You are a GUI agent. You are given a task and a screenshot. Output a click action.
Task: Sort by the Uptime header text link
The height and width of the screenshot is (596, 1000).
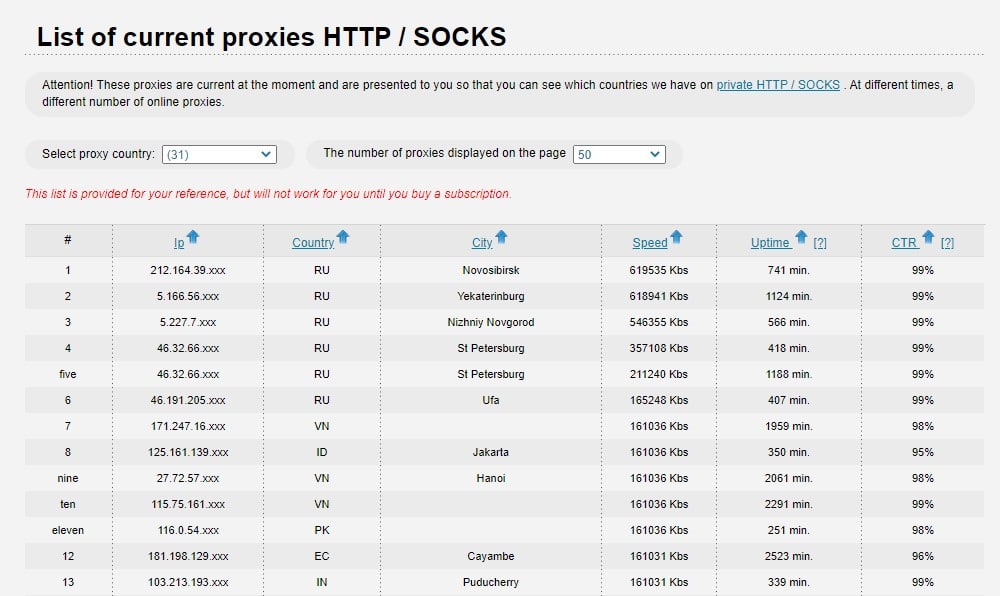pos(770,243)
